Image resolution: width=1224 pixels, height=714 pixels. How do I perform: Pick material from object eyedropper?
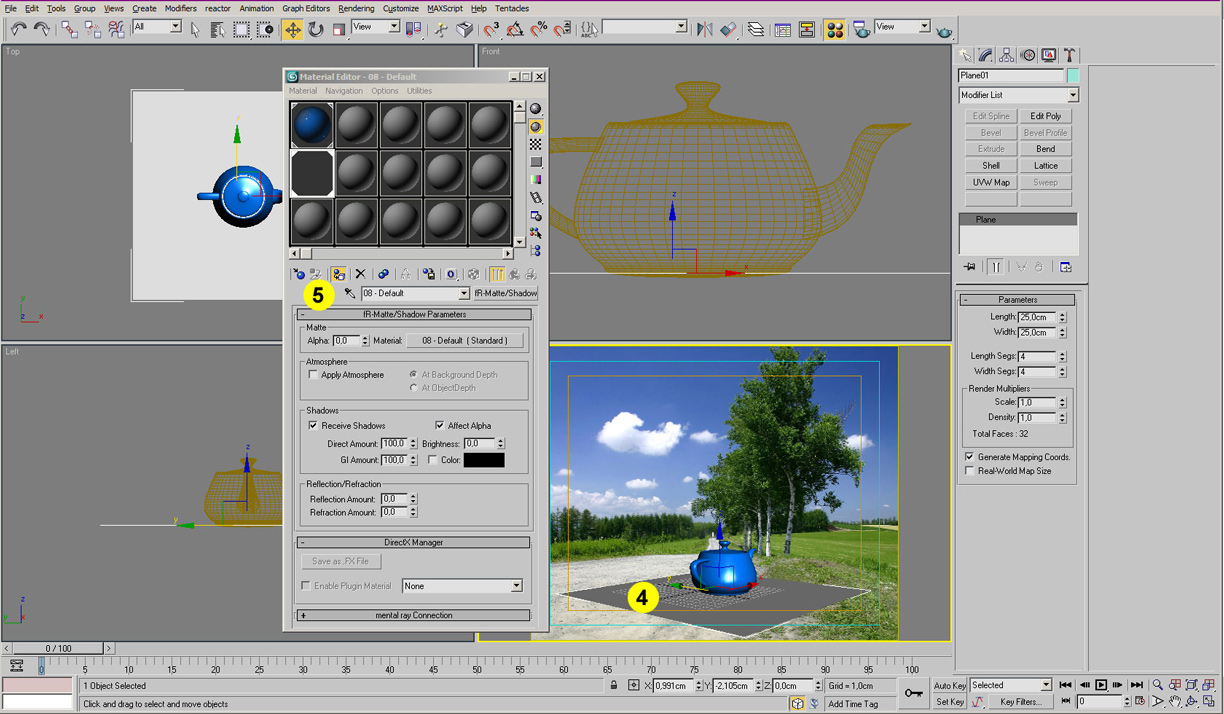click(349, 293)
